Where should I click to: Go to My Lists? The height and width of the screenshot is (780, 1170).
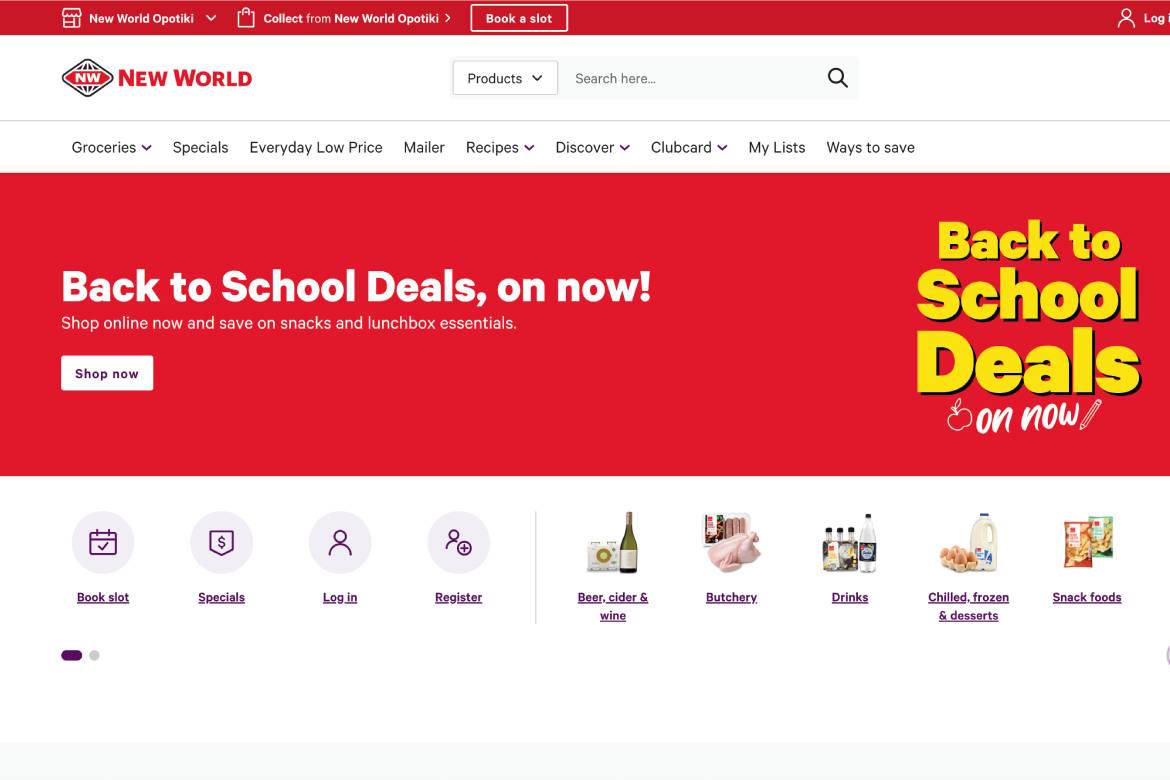(777, 147)
